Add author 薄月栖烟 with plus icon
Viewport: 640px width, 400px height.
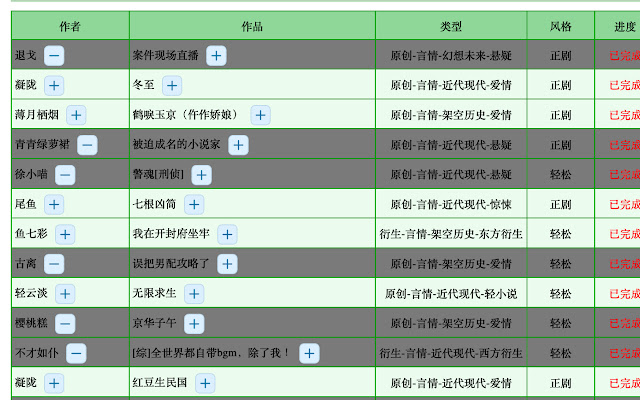tap(76, 115)
